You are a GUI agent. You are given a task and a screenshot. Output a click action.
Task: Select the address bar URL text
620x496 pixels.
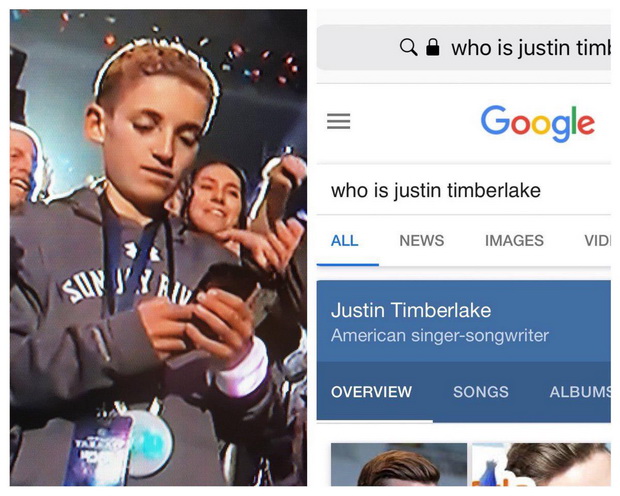(x=531, y=48)
